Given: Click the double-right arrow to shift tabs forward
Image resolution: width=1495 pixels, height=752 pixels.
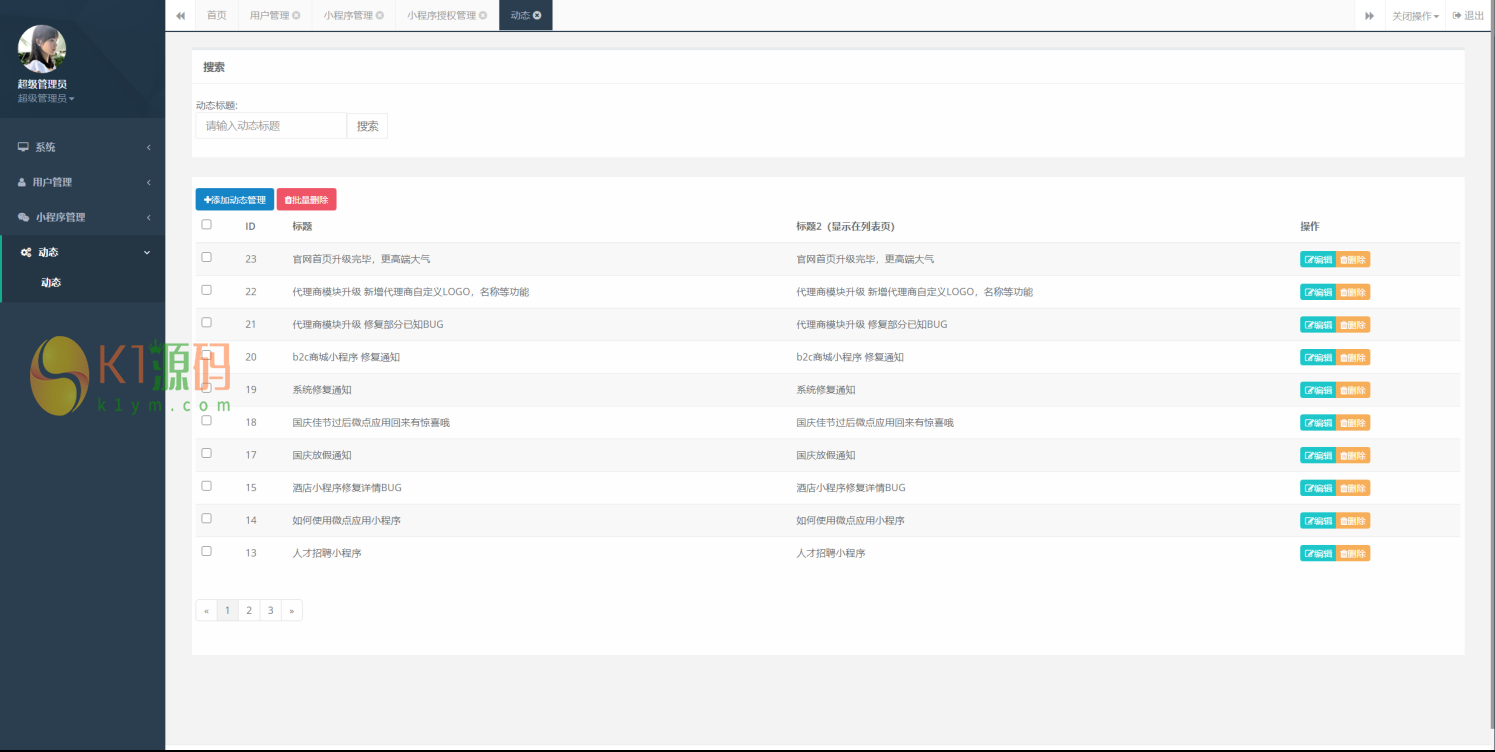Looking at the screenshot, I should (1369, 16).
